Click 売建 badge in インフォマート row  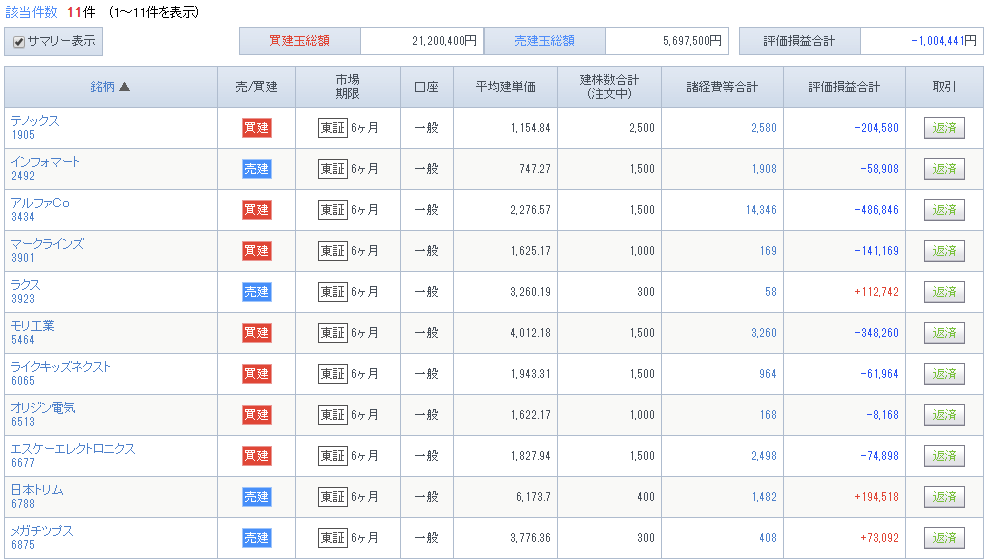click(x=257, y=169)
